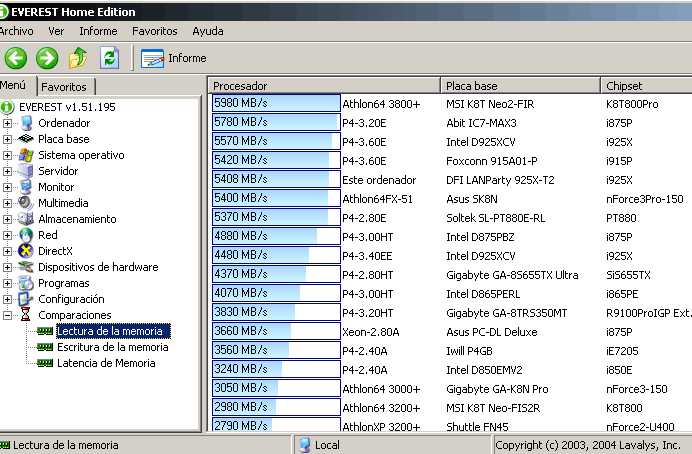Open the Informe menu

(98, 31)
